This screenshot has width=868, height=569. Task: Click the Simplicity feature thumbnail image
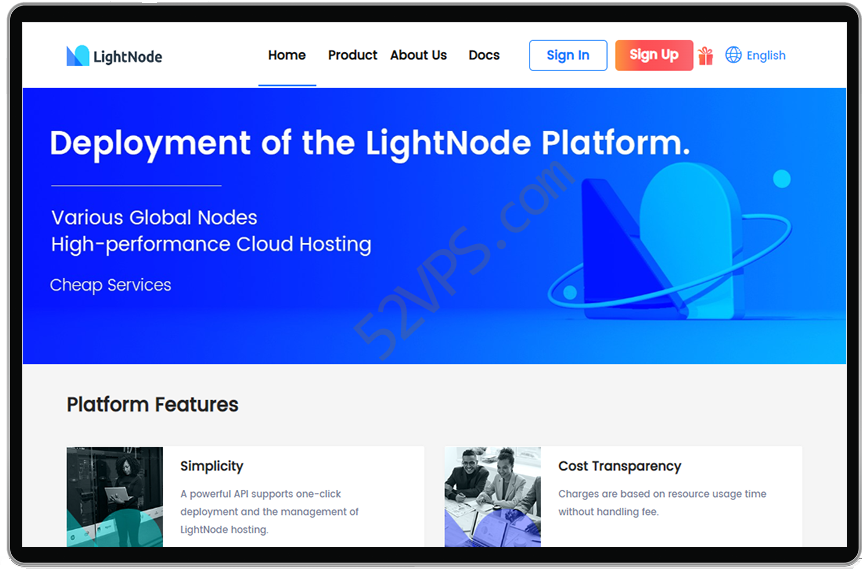(115, 496)
